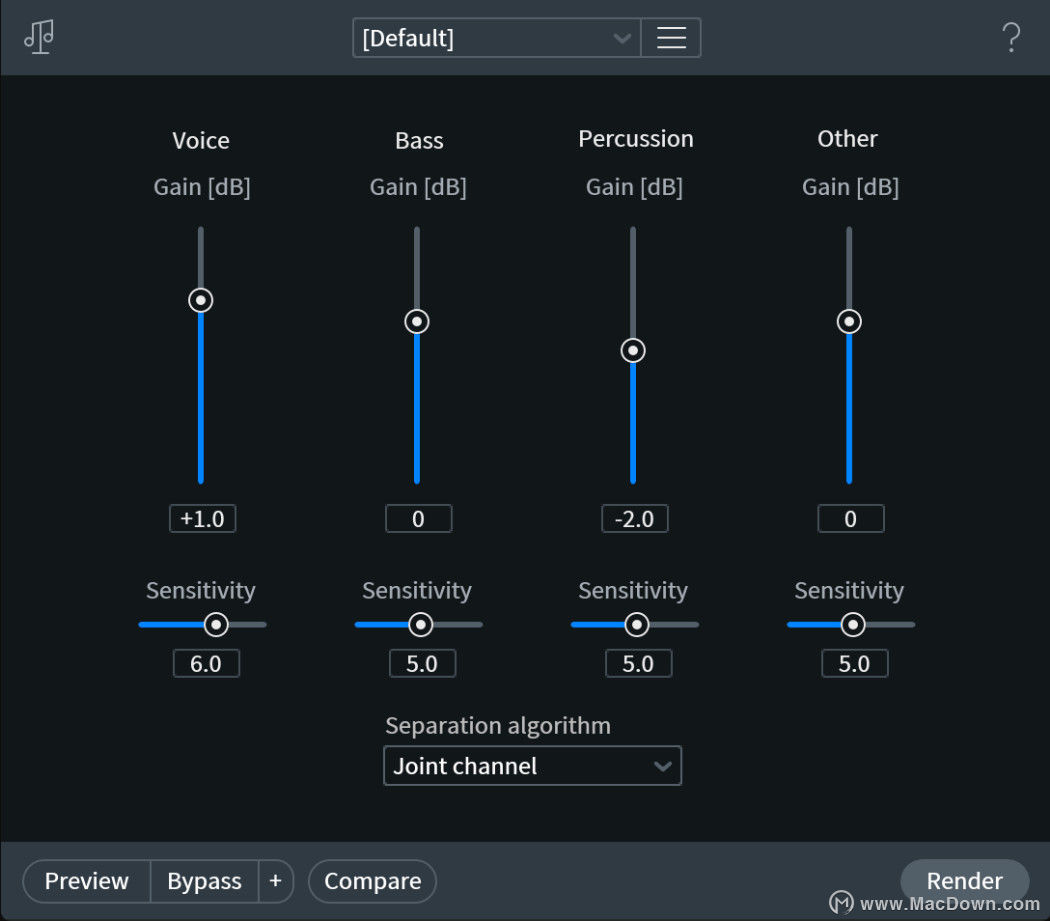
Task: Click the Voice column heading
Action: (201, 141)
